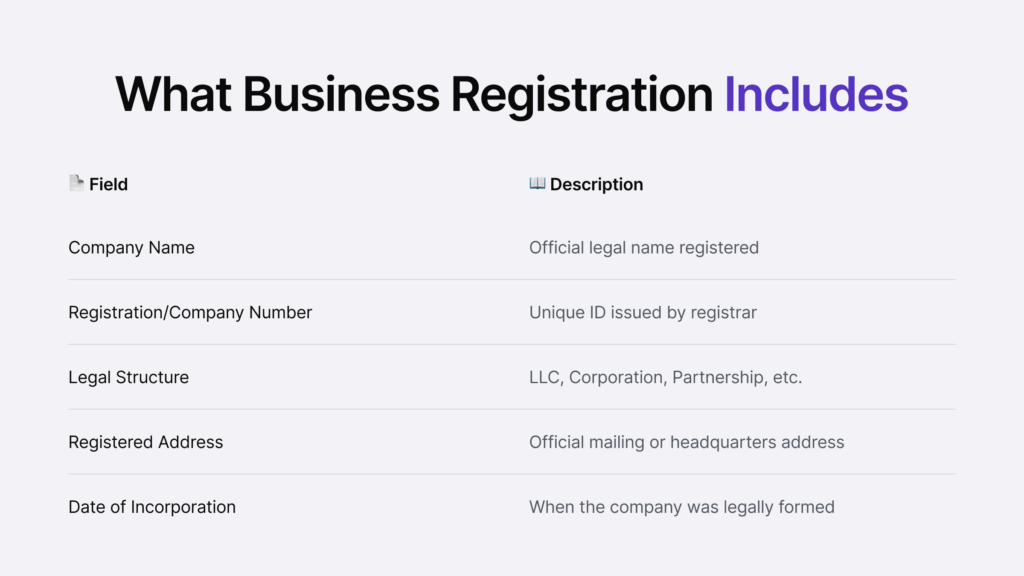Select the Company Name cell

pyautogui.click(x=131, y=247)
